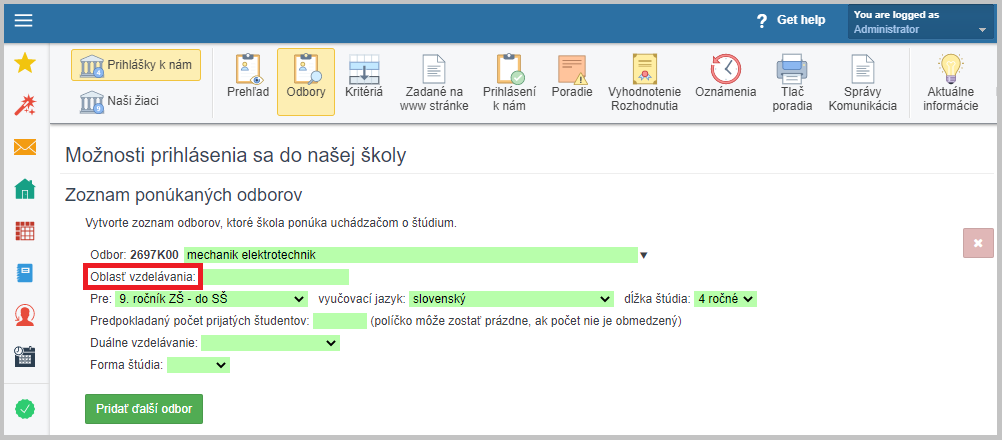Viewport: 1002px width, 440px height.
Task: Open the magic wand wizard icon
Action: point(25,105)
